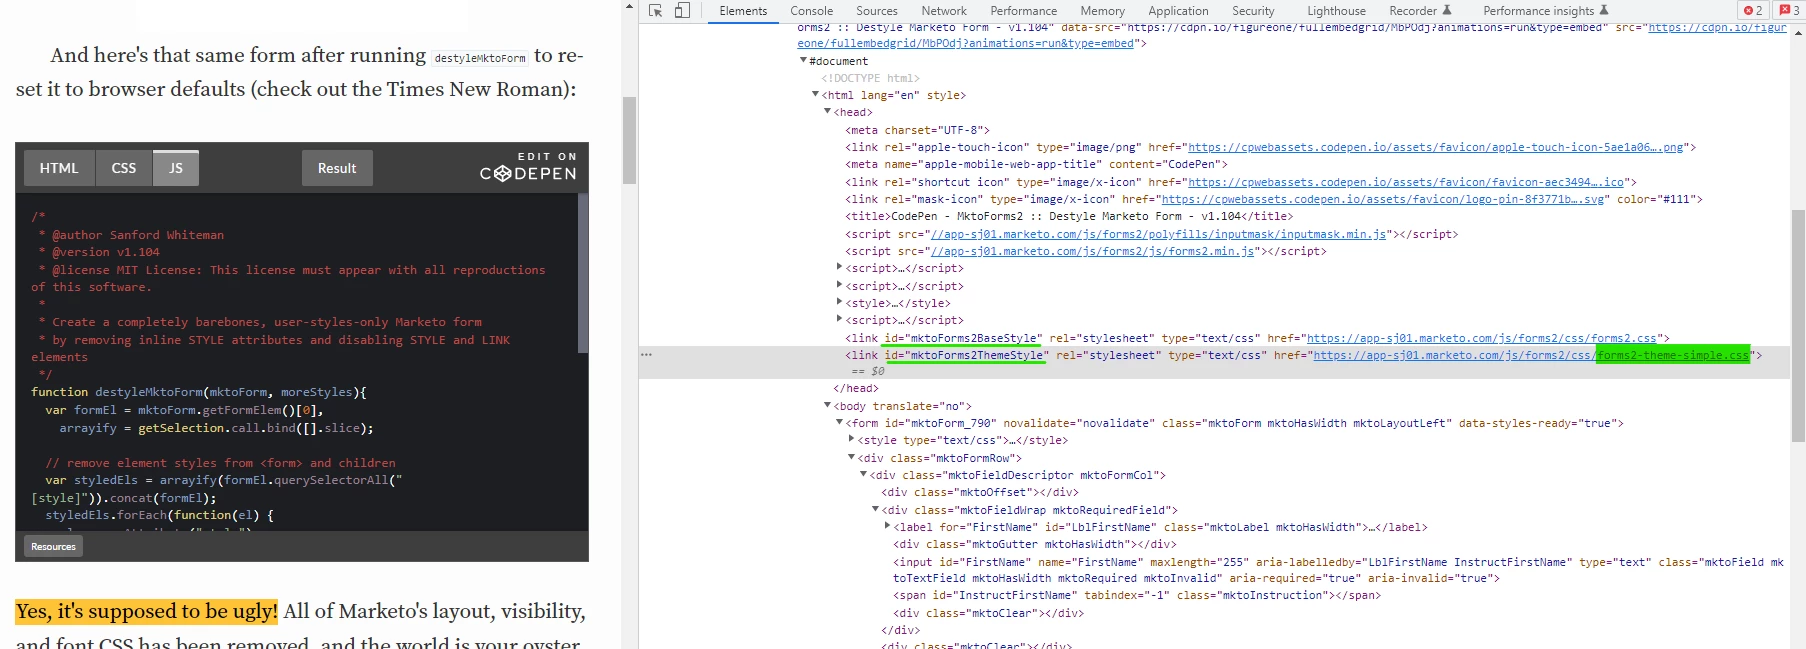Collapse the div mktoFormRow node

click(x=851, y=457)
